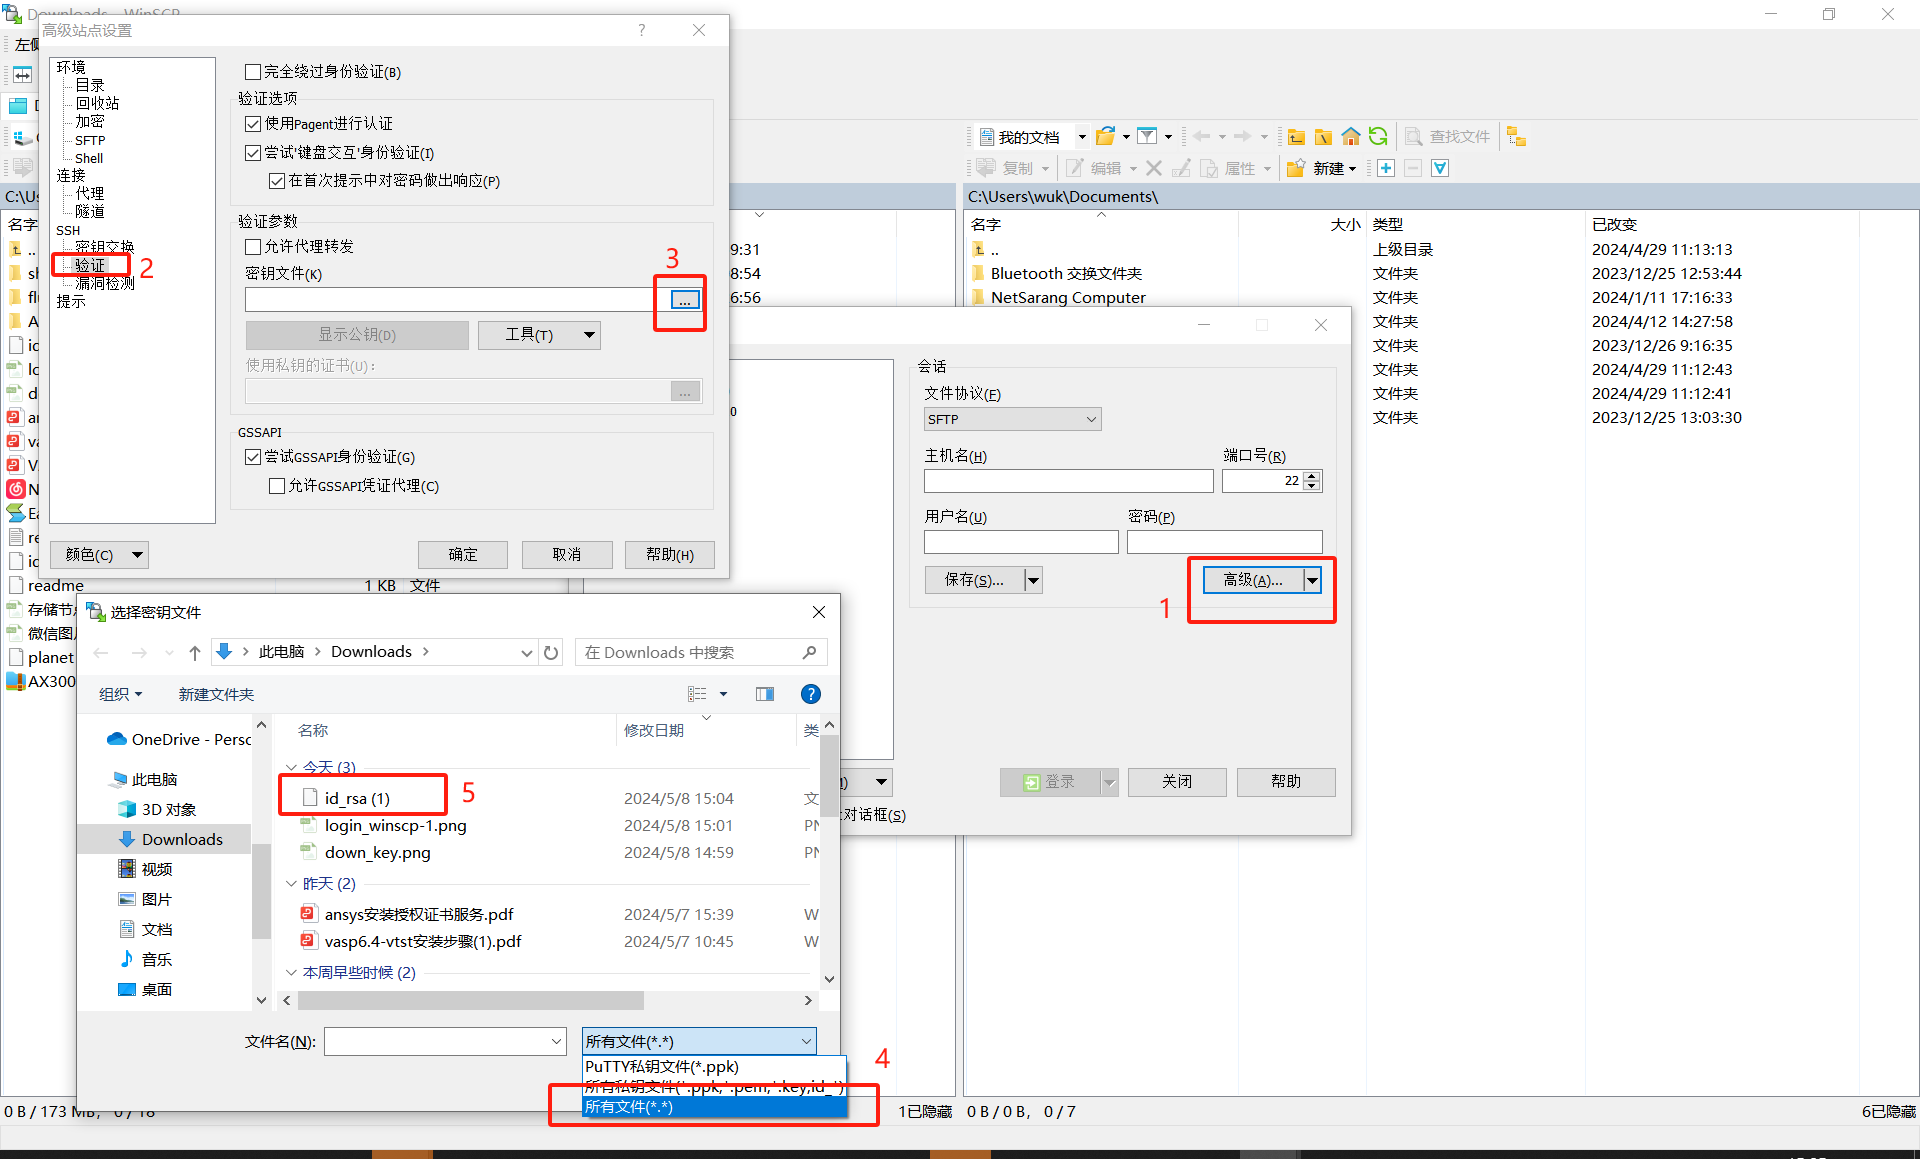The width and height of the screenshot is (1920, 1159).
Task: Change view layout icon in file dialog
Action: 697,694
